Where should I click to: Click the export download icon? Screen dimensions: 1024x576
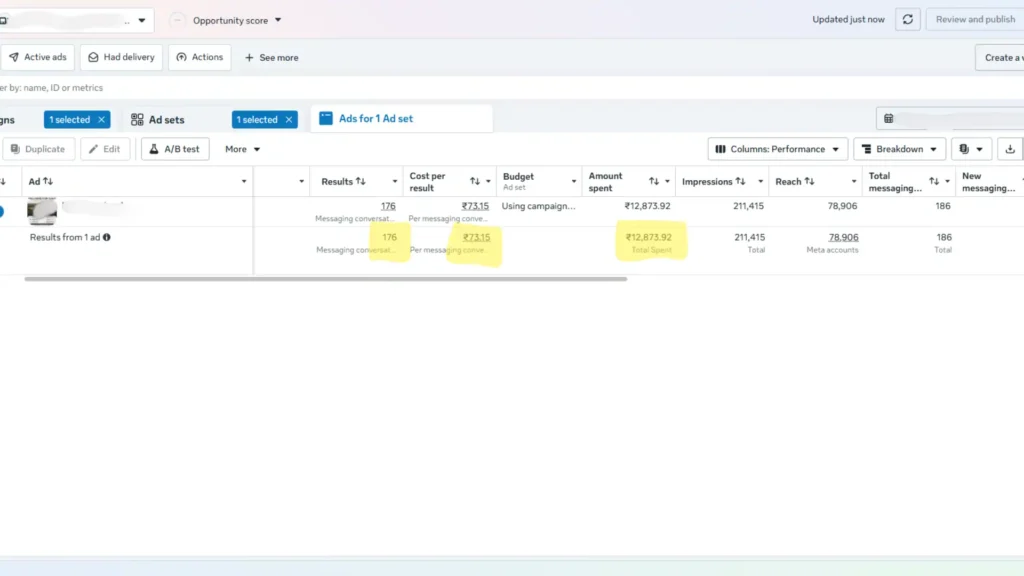pyautogui.click(x=1010, y=149)
